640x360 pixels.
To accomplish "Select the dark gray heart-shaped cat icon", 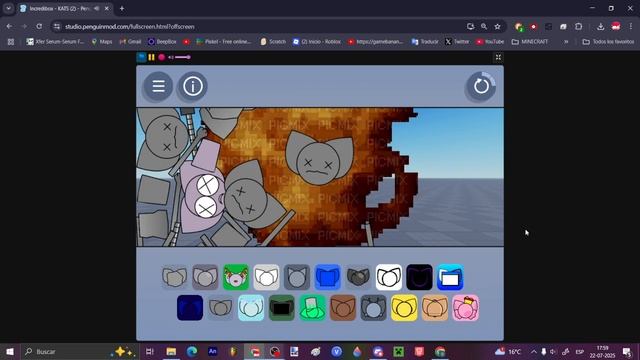I will coord(358,277).
